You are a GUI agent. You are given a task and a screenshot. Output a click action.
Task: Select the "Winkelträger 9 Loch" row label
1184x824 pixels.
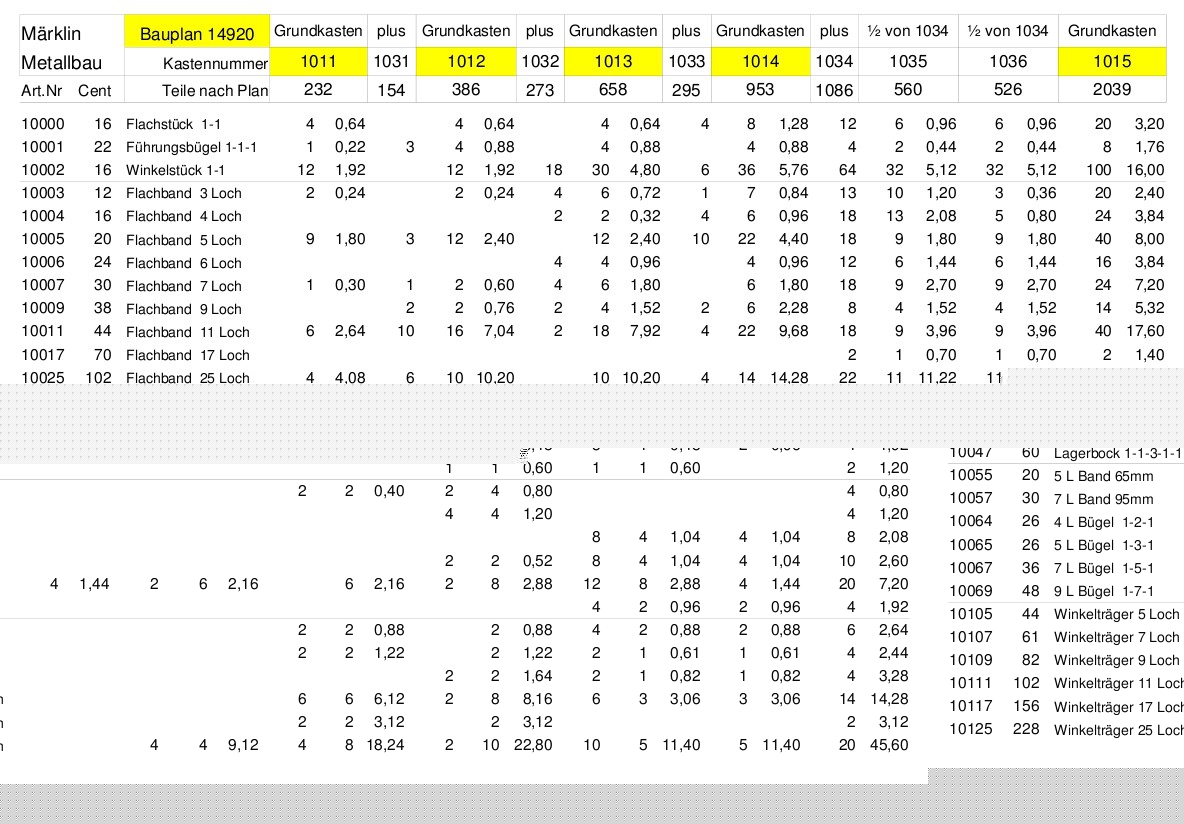pyautogui.click(x=1117, y=660)
